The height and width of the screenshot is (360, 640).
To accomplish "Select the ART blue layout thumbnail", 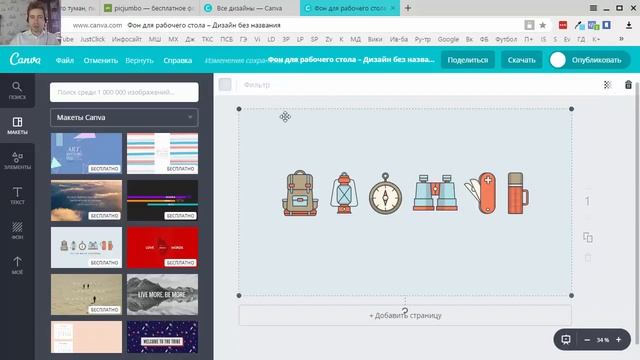I will coord(86,153).
